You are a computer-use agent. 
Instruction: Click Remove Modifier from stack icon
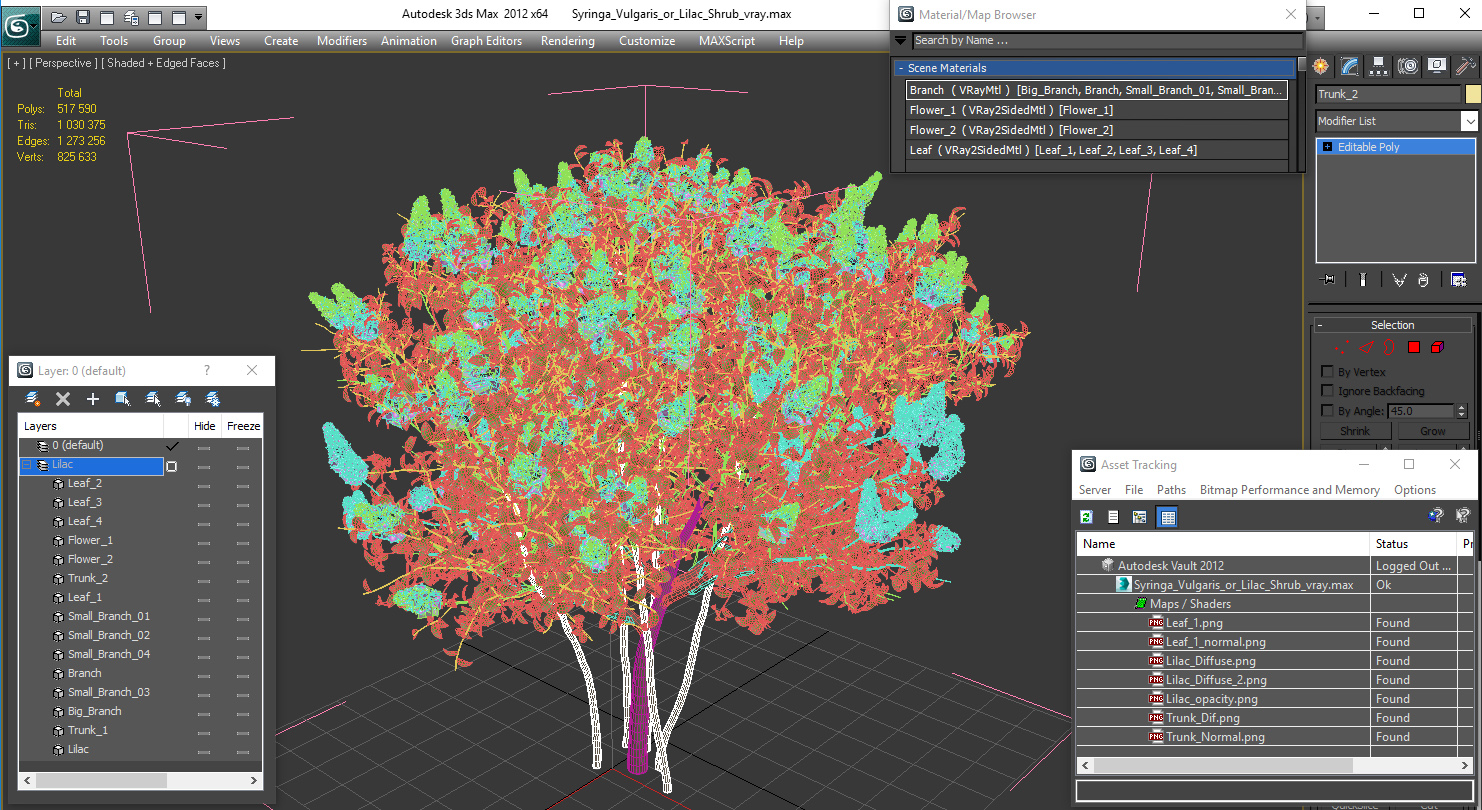pos(1423,280)
